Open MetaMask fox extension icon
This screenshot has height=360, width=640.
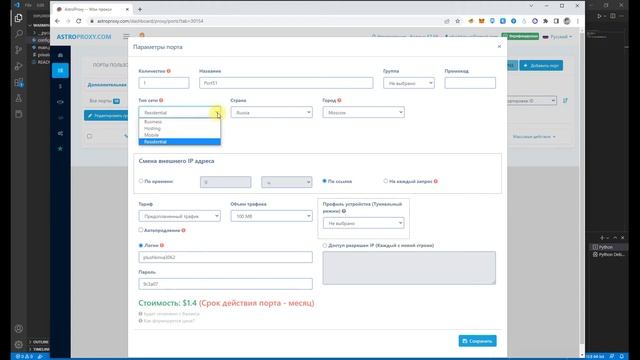tap(481, 21)
